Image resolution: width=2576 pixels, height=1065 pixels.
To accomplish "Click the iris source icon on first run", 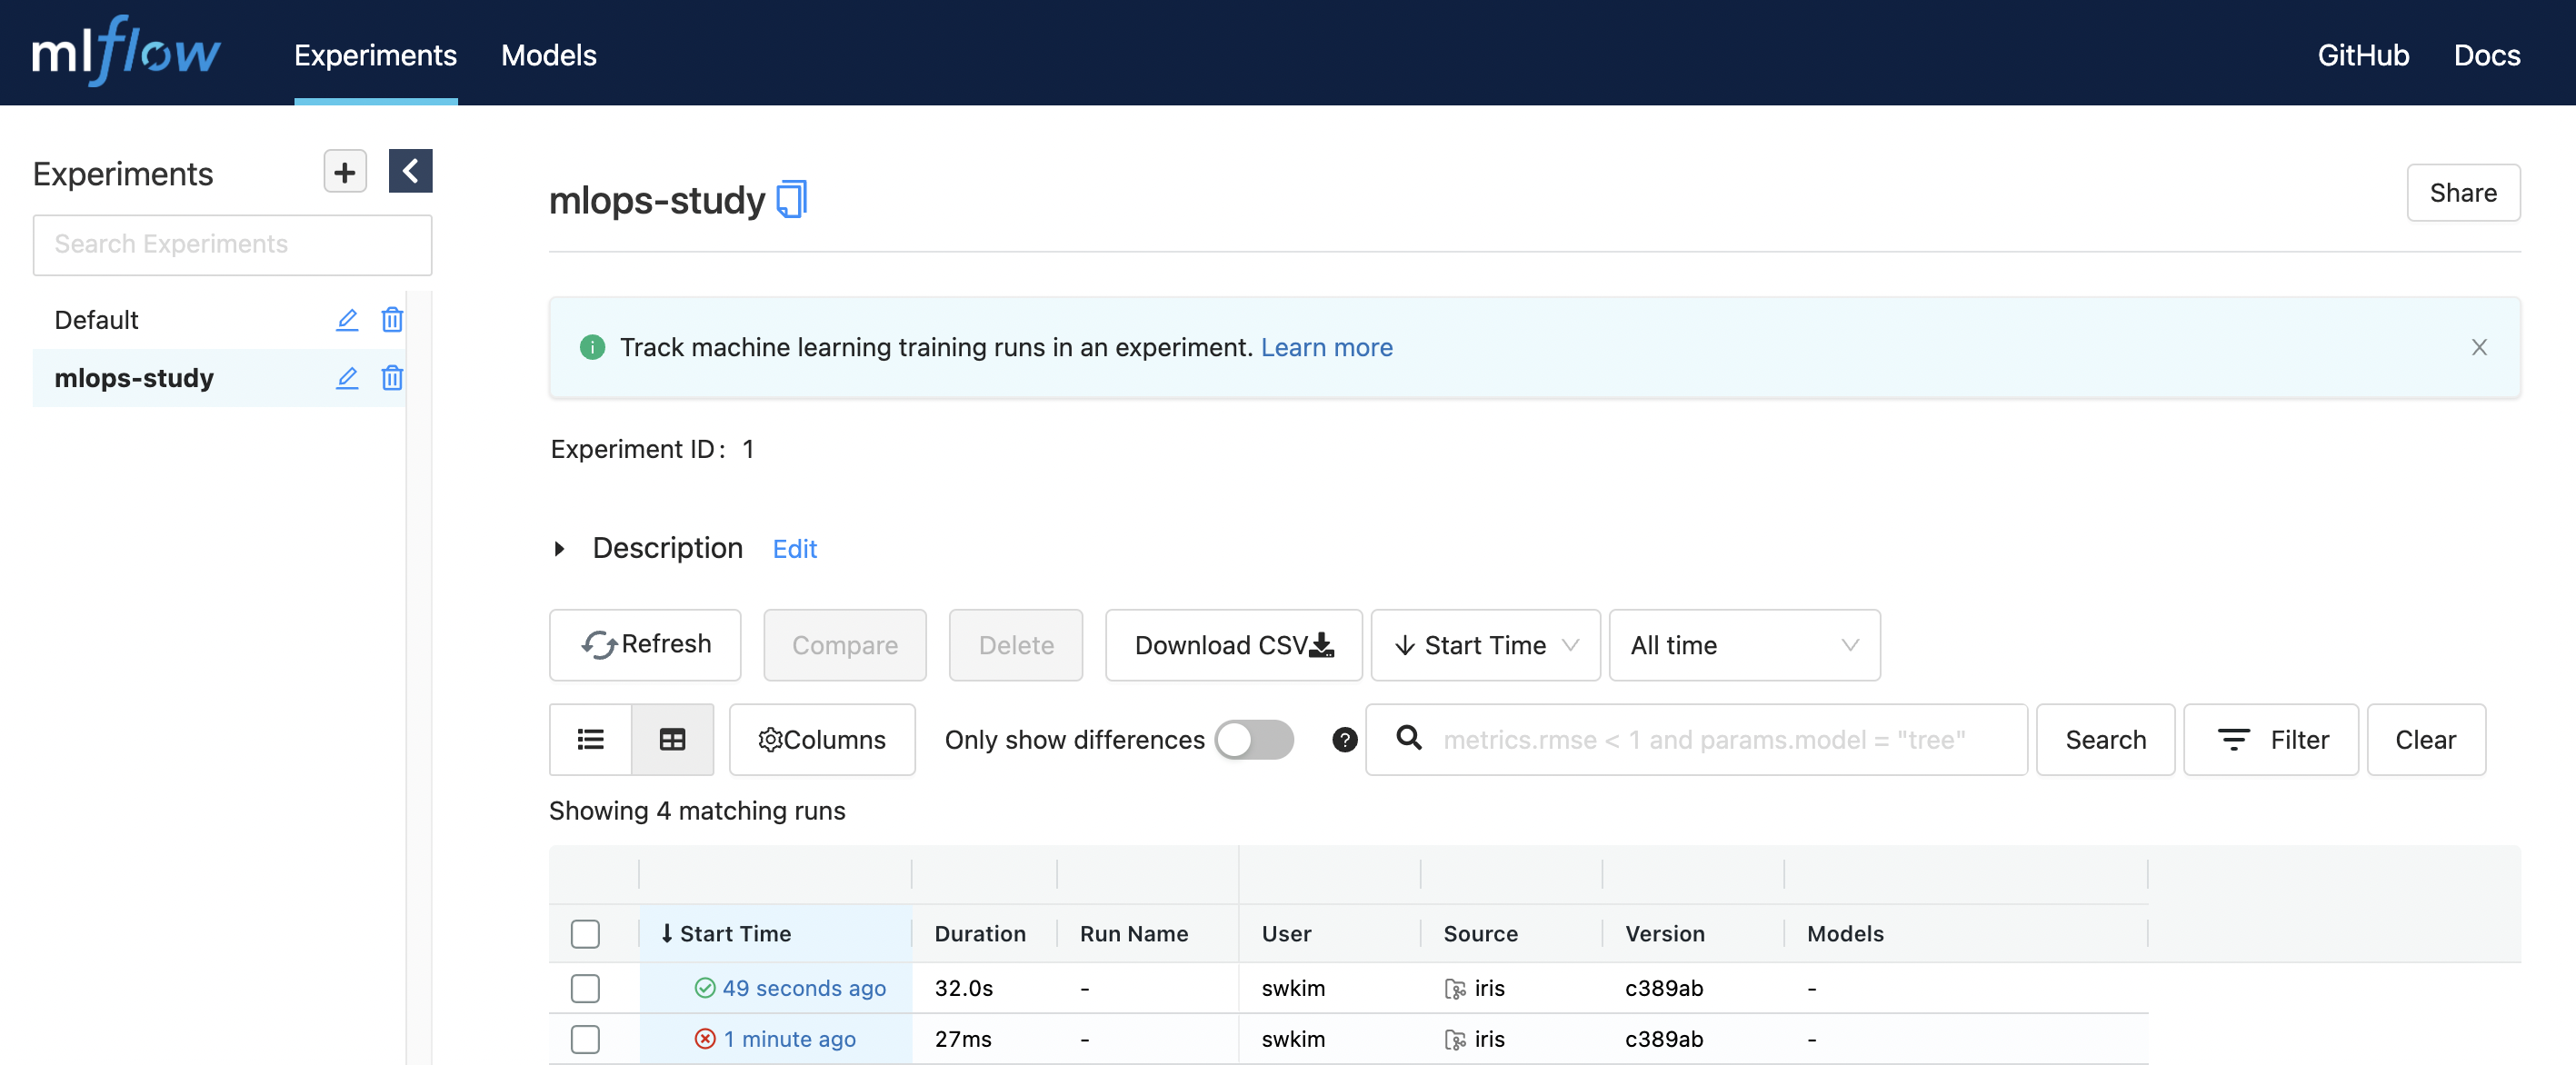I will coord(1455,988).
